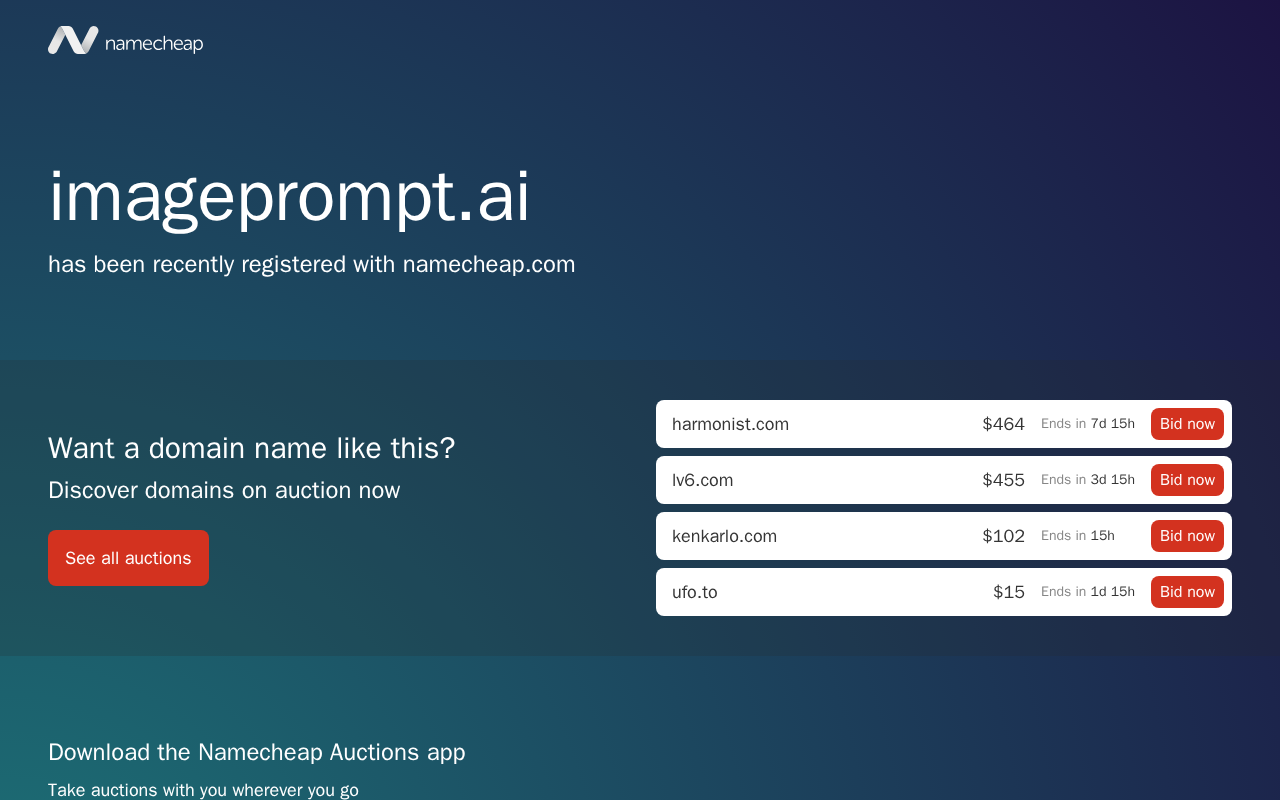Bid now on harmonist.com
1280x800 pixels.
click(1187, 424)
